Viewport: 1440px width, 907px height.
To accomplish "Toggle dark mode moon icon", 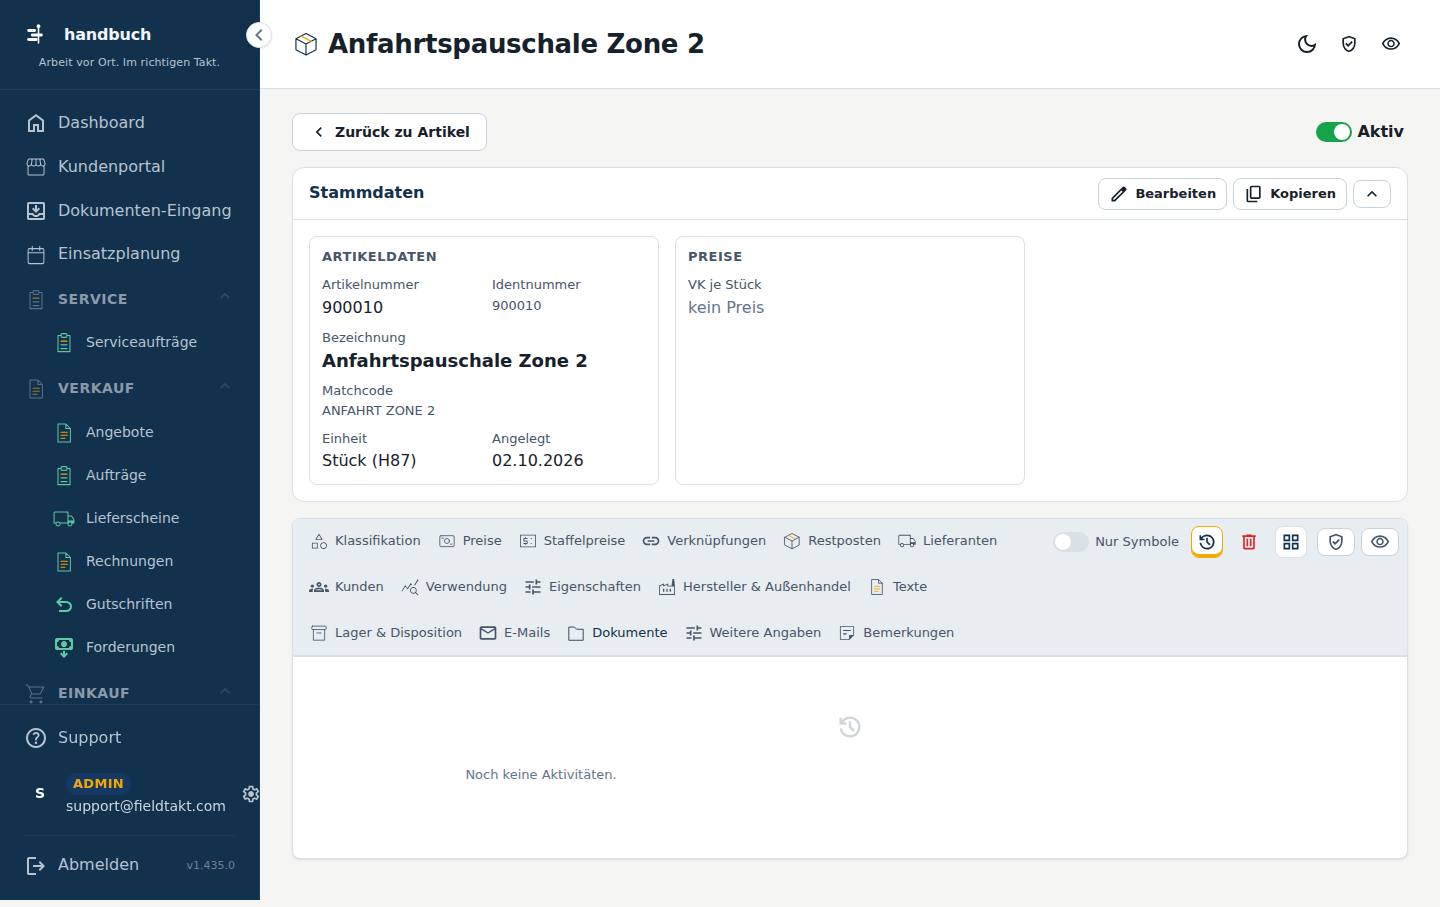I will 1307,44.
